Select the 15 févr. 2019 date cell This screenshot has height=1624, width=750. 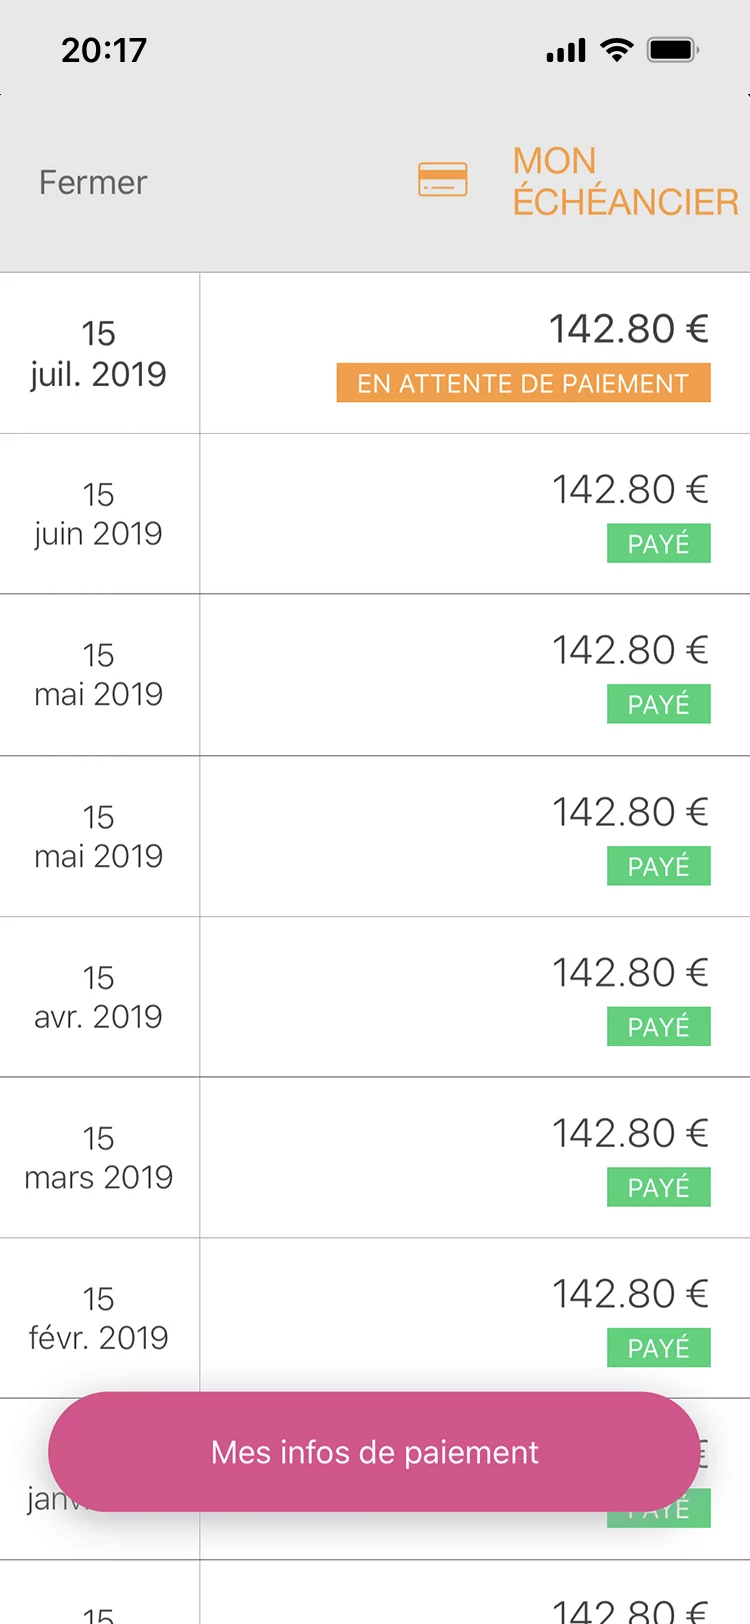98,1318
